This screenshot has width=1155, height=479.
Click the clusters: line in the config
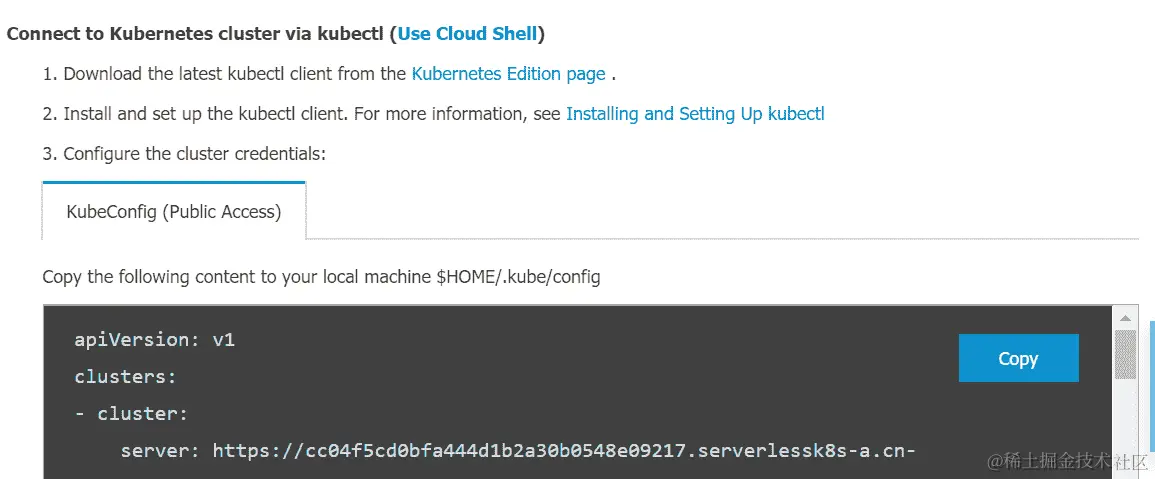coord(125,377)
